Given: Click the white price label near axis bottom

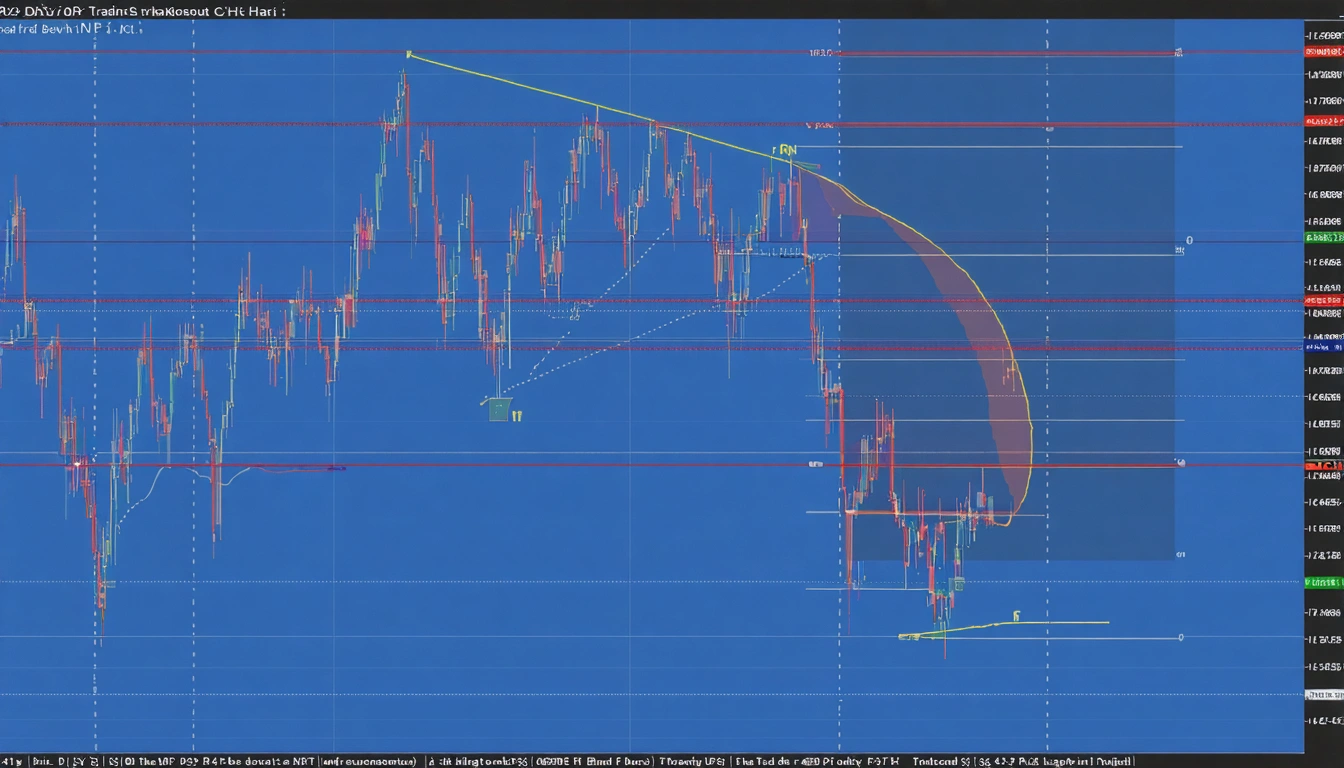Looking at the screenshot, I should [x=1323, y=694].
